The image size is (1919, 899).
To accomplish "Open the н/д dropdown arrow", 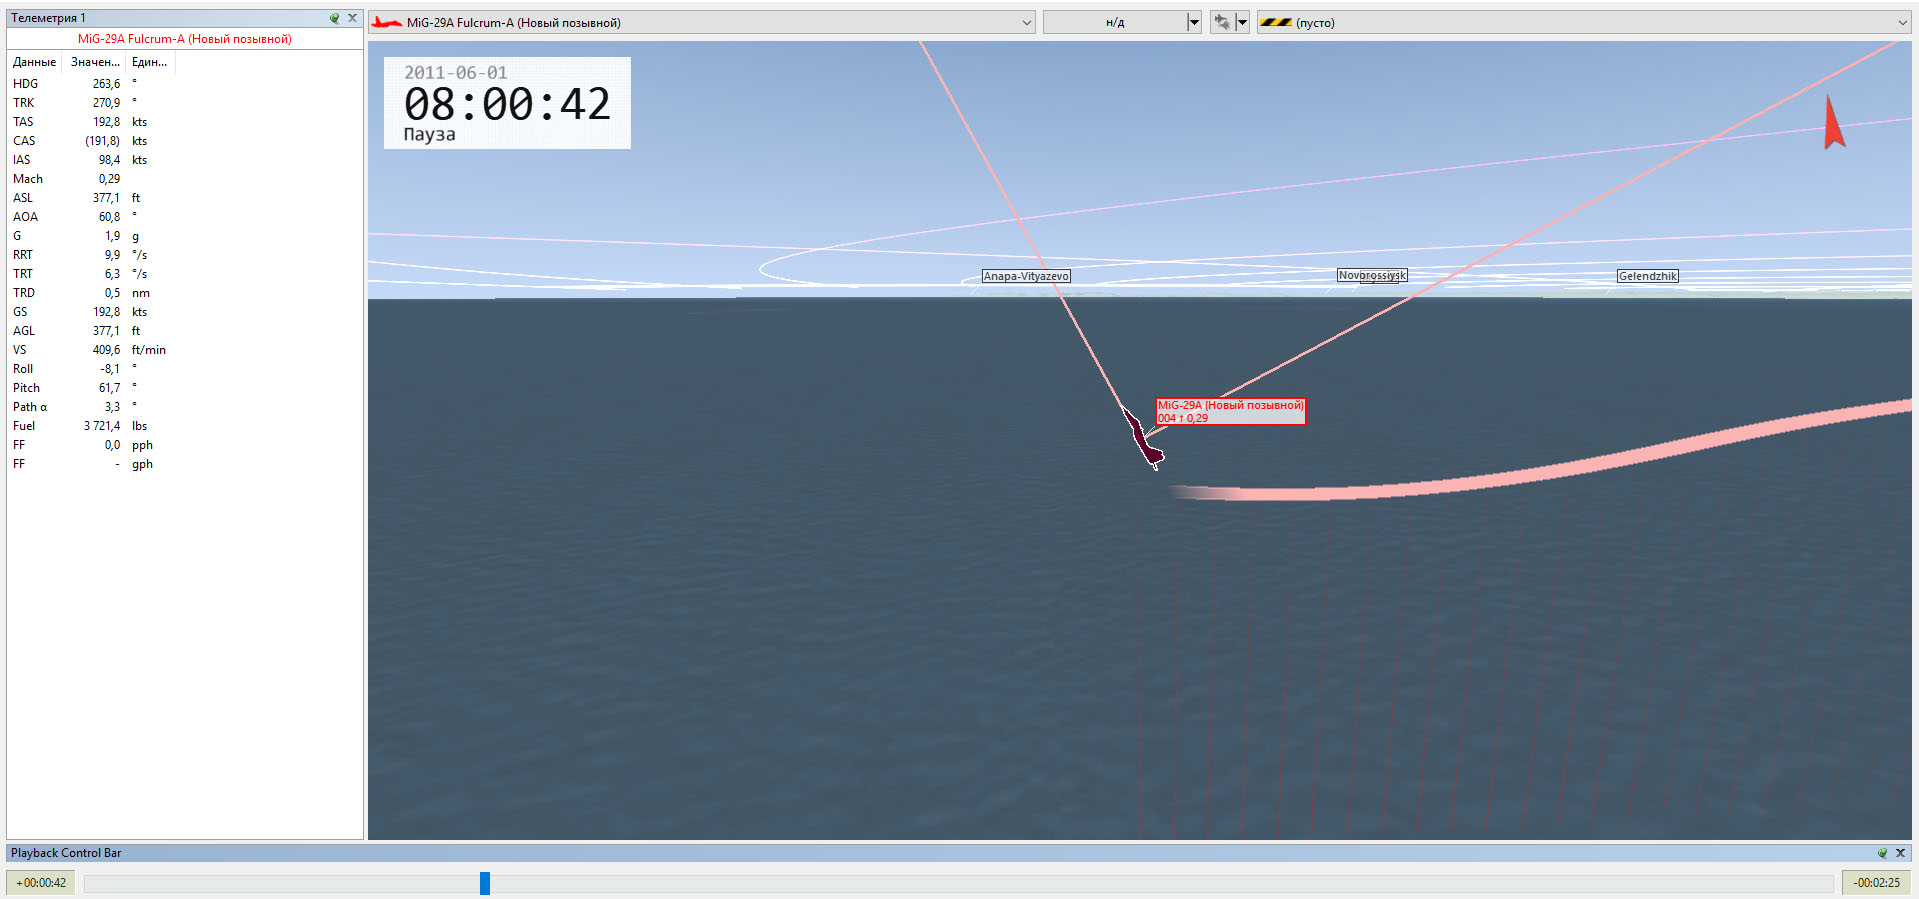I will coord(1193,22).
